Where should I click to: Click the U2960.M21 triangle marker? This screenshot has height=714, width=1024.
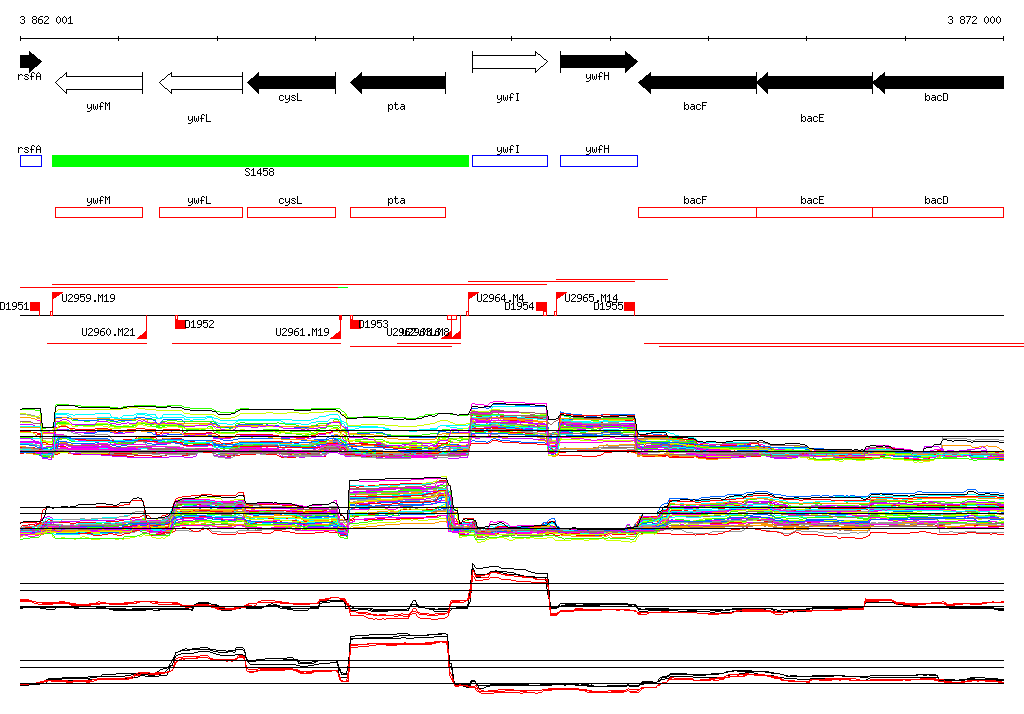[142, 334]
